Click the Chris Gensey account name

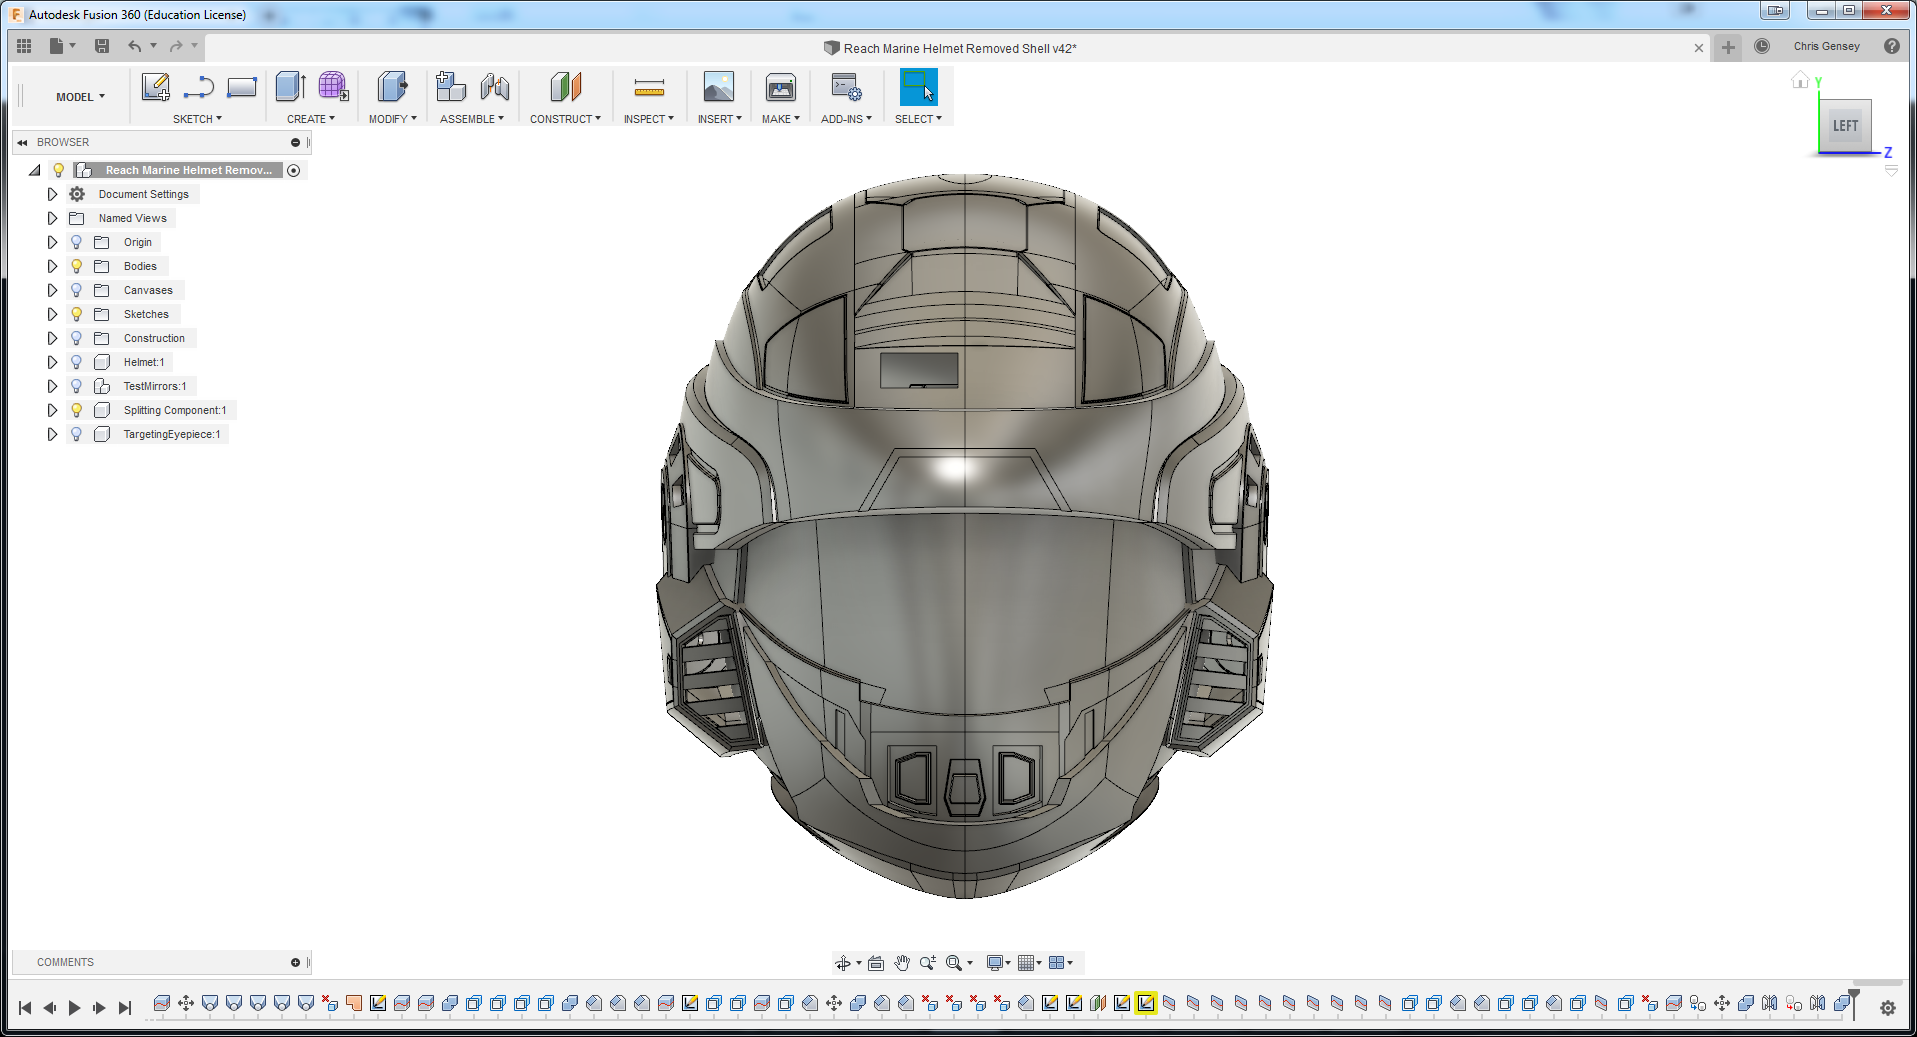coord(1826,46)
